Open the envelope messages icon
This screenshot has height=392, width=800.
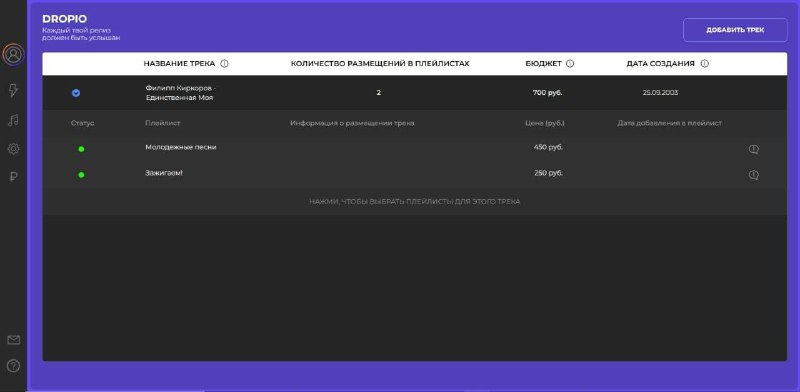tap(14, 340)
